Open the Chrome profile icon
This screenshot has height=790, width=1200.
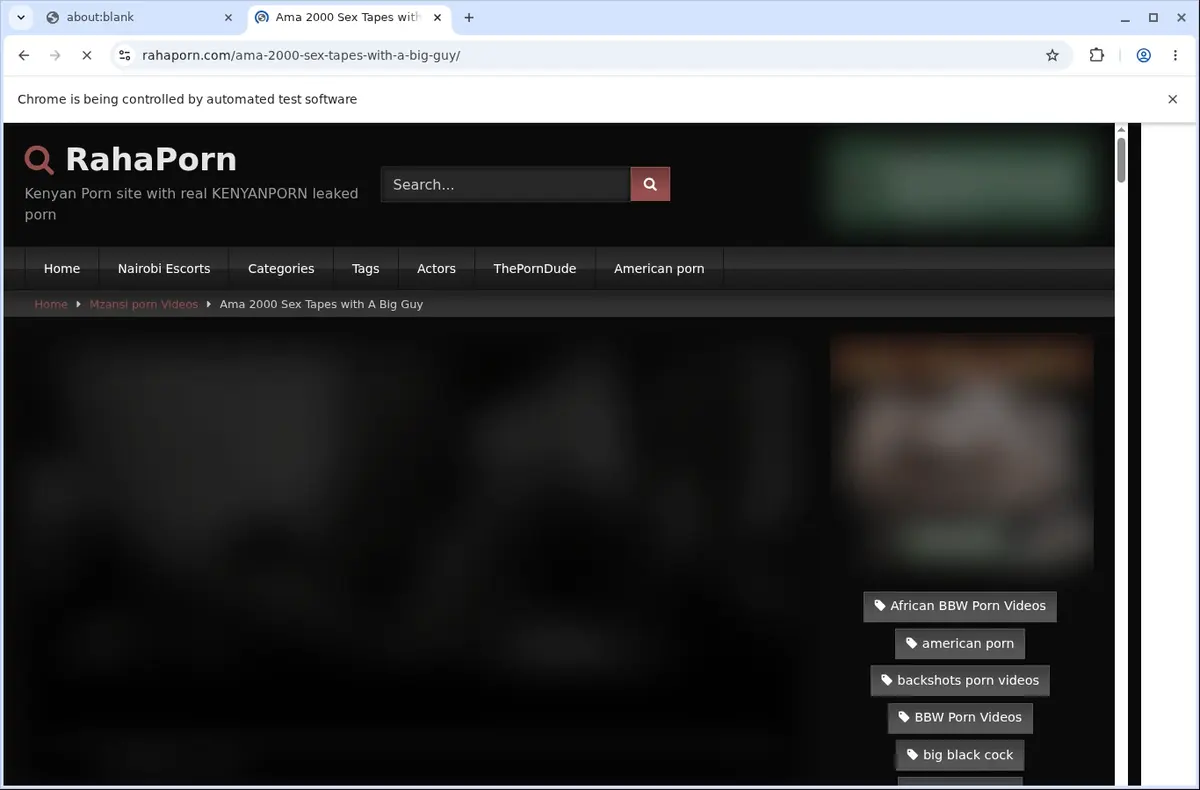(x=1143, y=56)
